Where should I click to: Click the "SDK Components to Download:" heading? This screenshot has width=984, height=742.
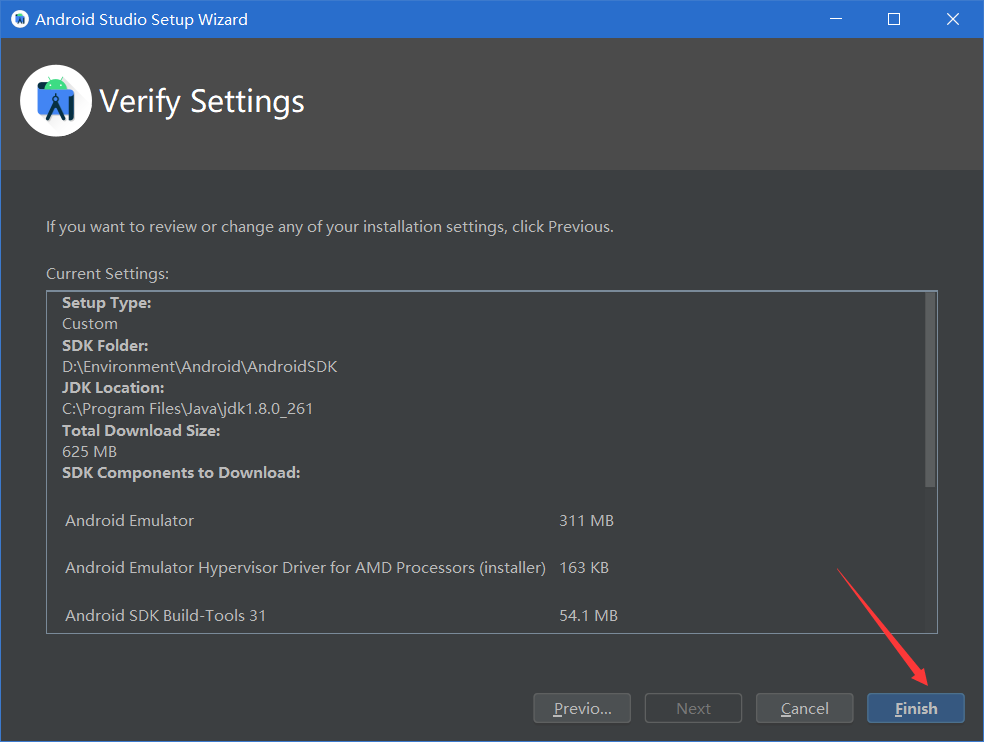[x=181, y=473]
